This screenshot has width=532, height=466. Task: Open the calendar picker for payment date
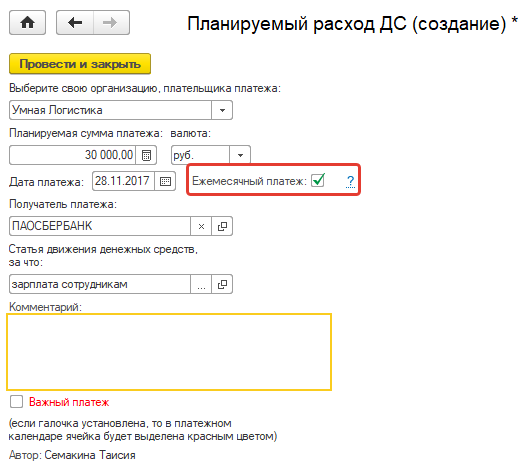pyautogui.click(x=165, y=181)
